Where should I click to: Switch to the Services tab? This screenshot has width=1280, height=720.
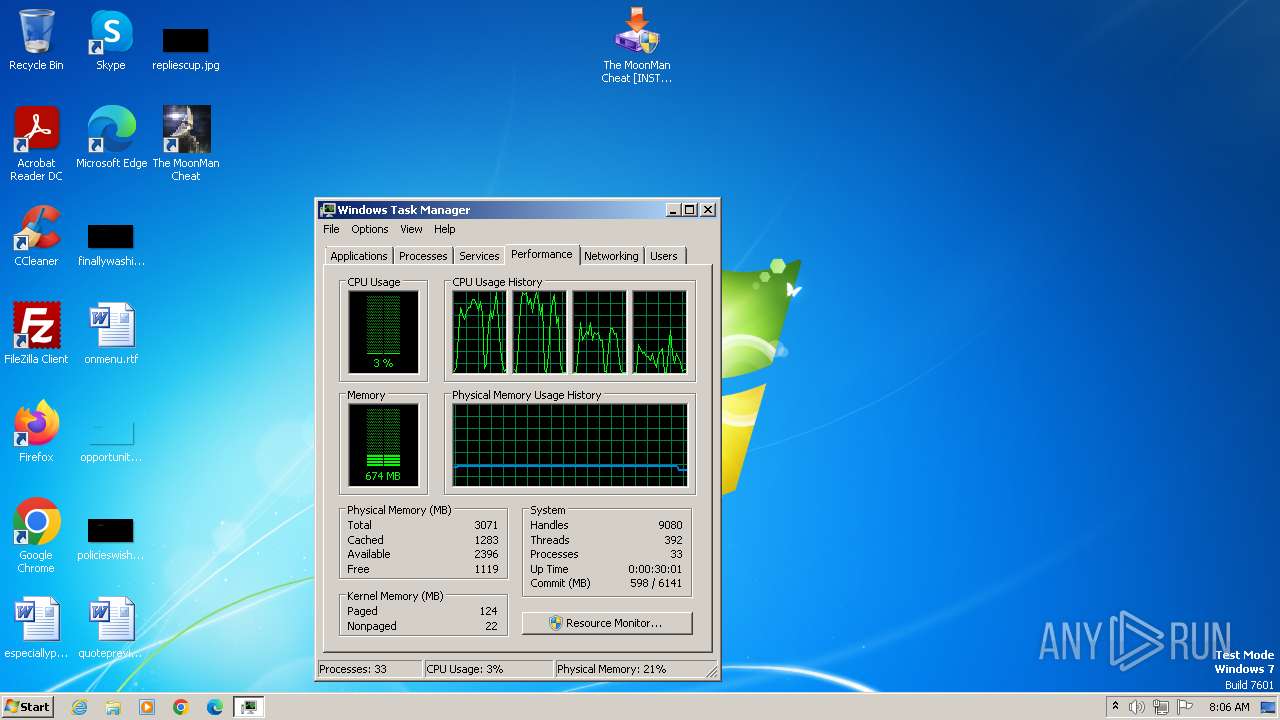coord(479,256)
